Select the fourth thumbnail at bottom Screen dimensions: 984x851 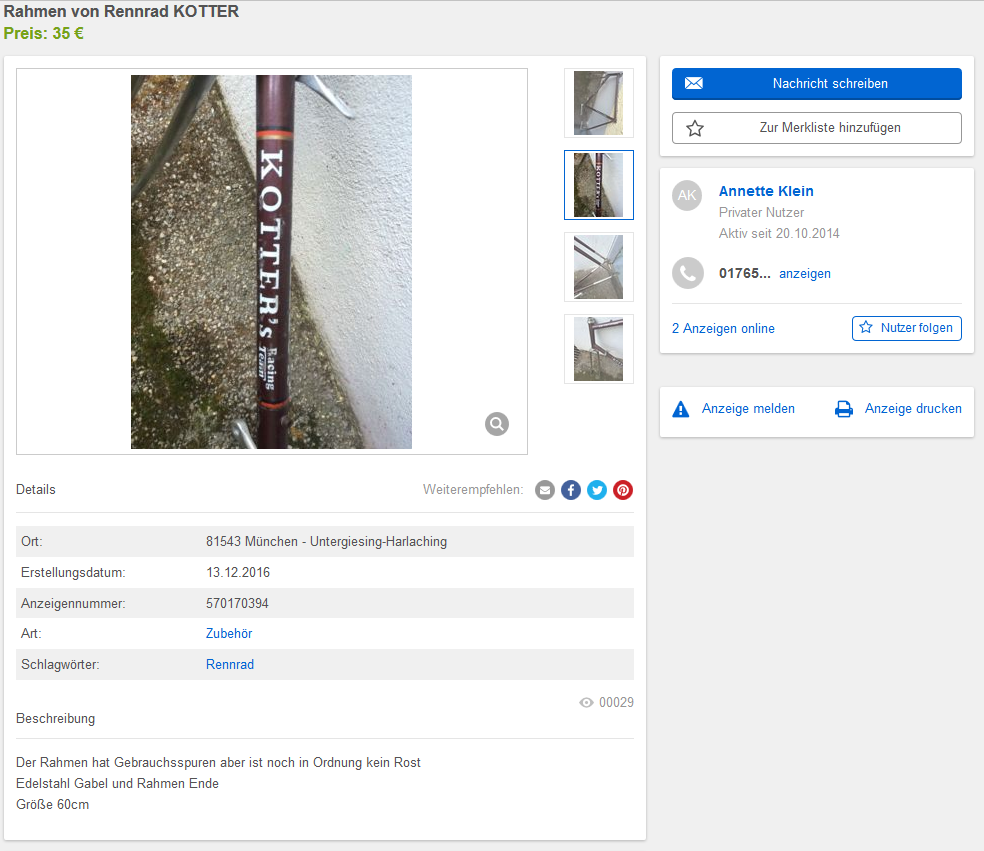pyautogui.click(x=599, y=349)
